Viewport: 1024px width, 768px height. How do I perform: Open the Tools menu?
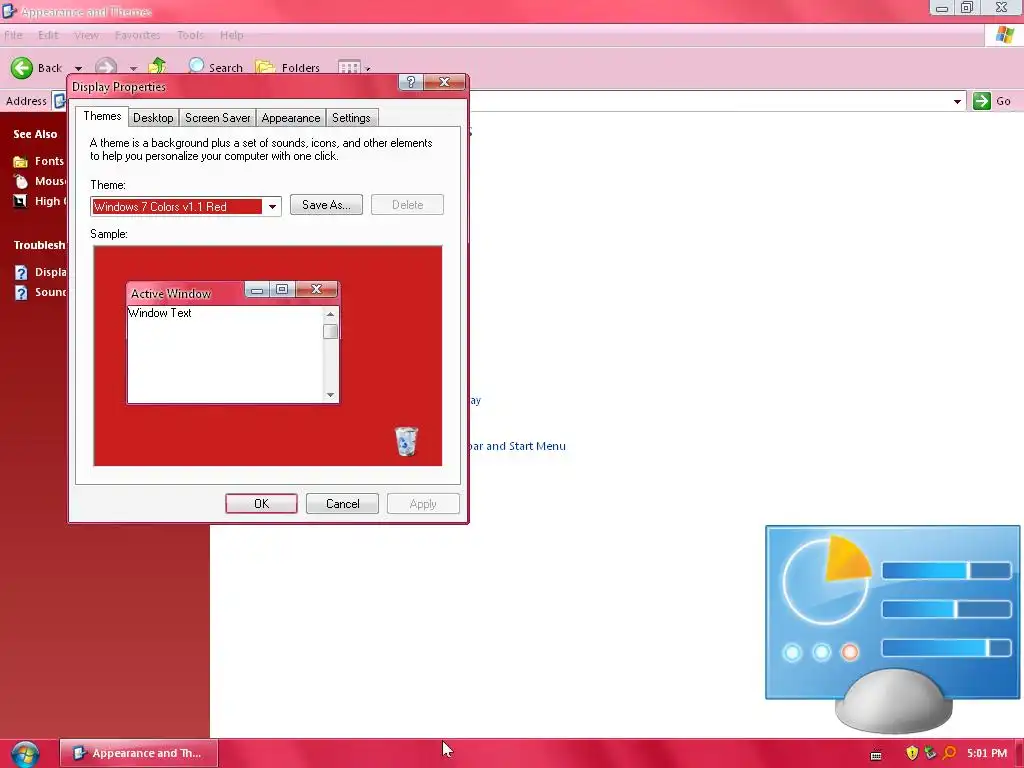pyautogui.click(x=190, y=35)
